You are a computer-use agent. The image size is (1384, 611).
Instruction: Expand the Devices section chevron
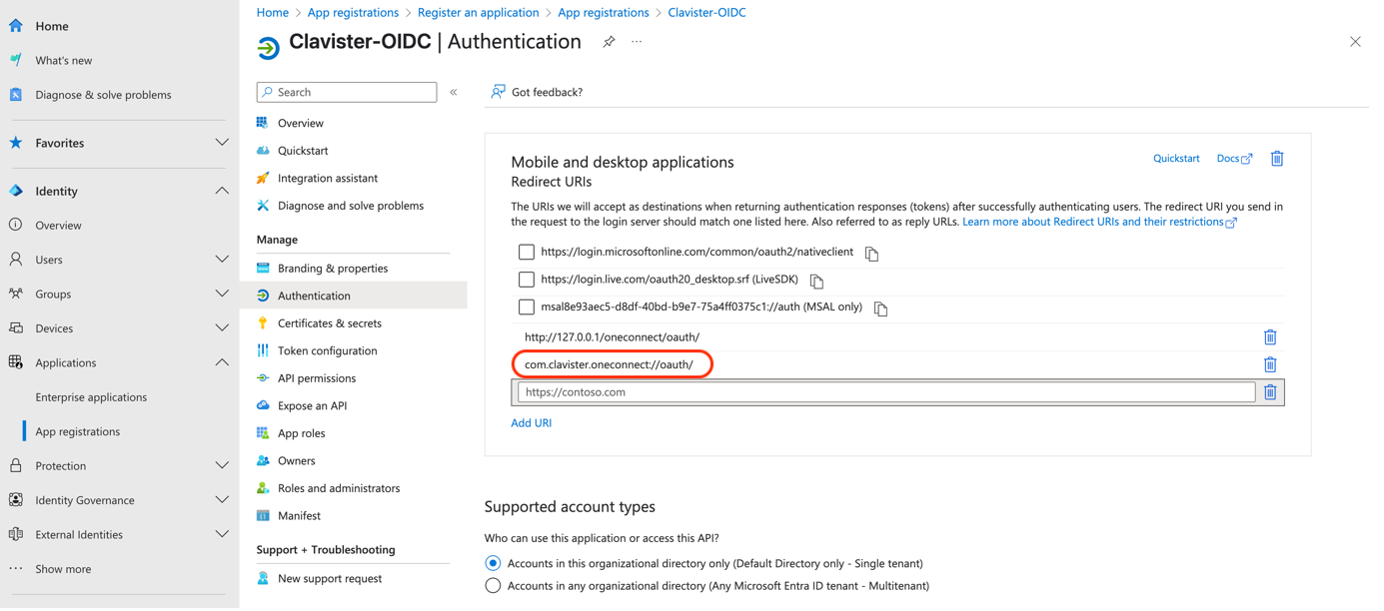[222, 328]
